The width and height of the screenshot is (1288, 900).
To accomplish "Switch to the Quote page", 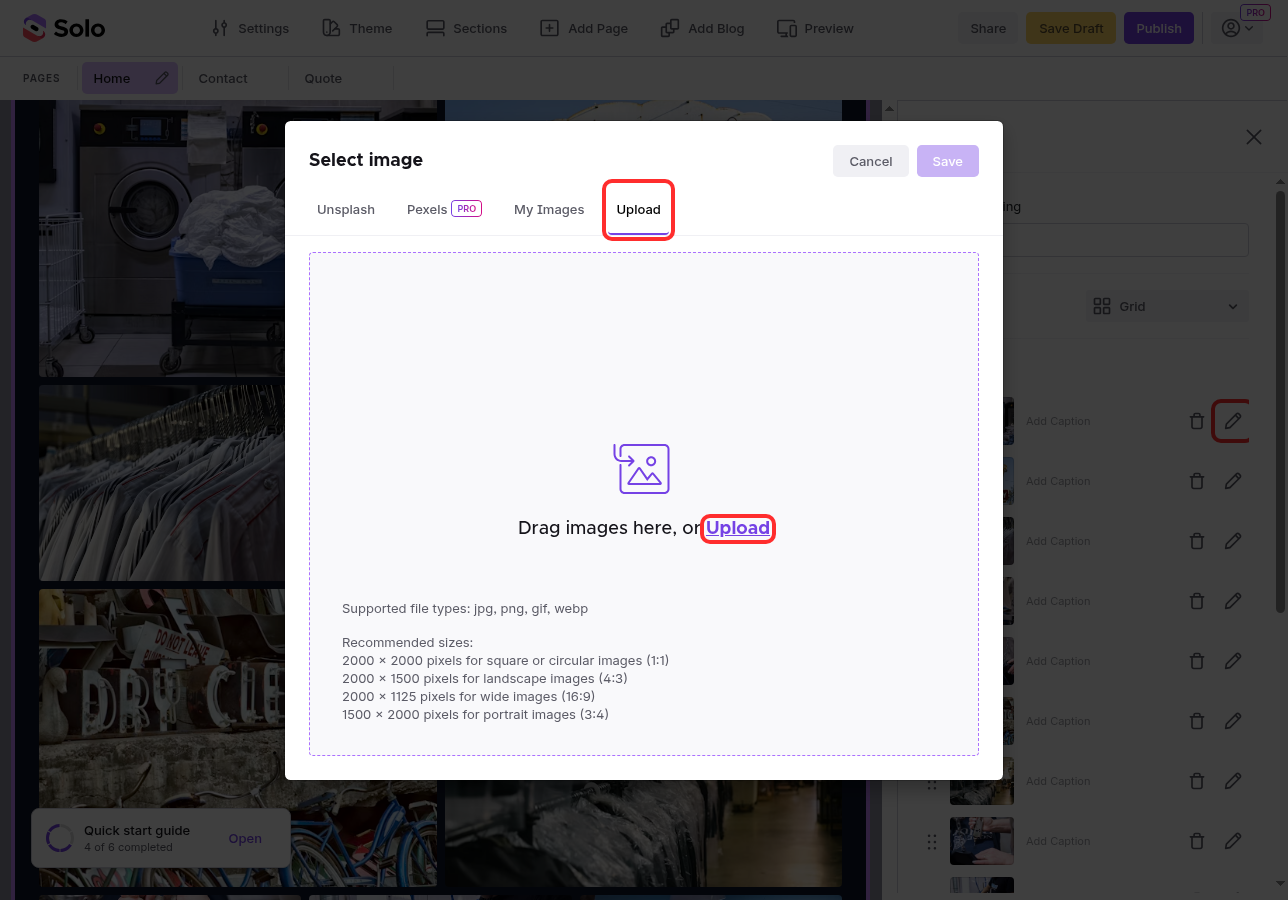I will pos(323,78).
